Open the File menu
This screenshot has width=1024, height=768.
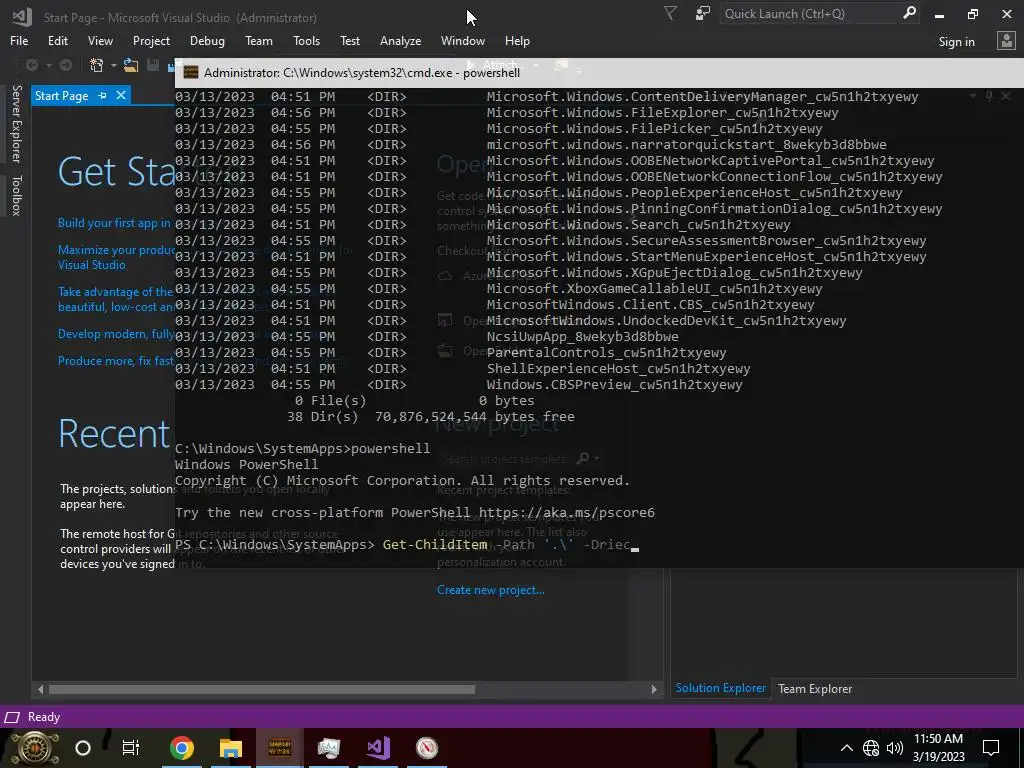19,40
